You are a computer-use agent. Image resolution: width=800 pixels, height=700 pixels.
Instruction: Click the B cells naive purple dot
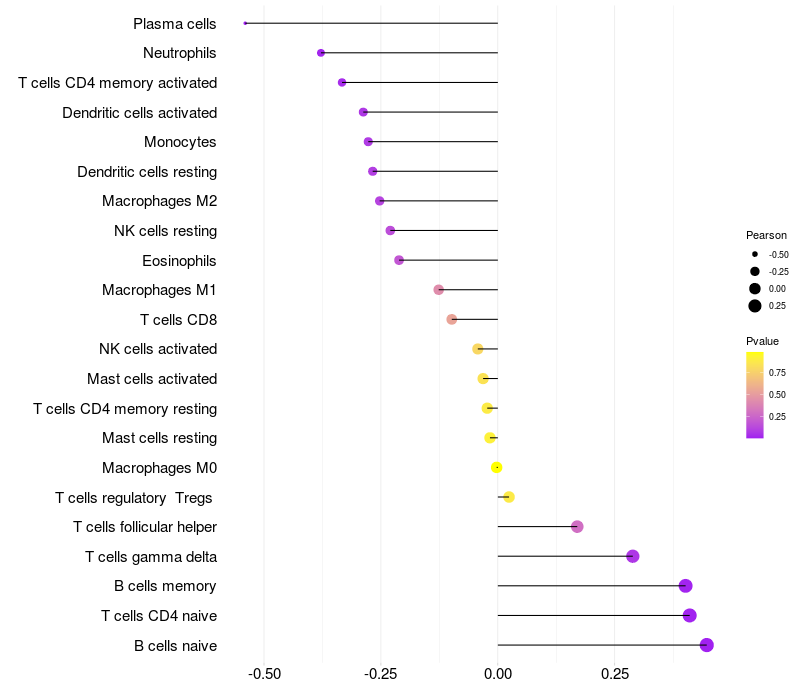coord(707,645)
